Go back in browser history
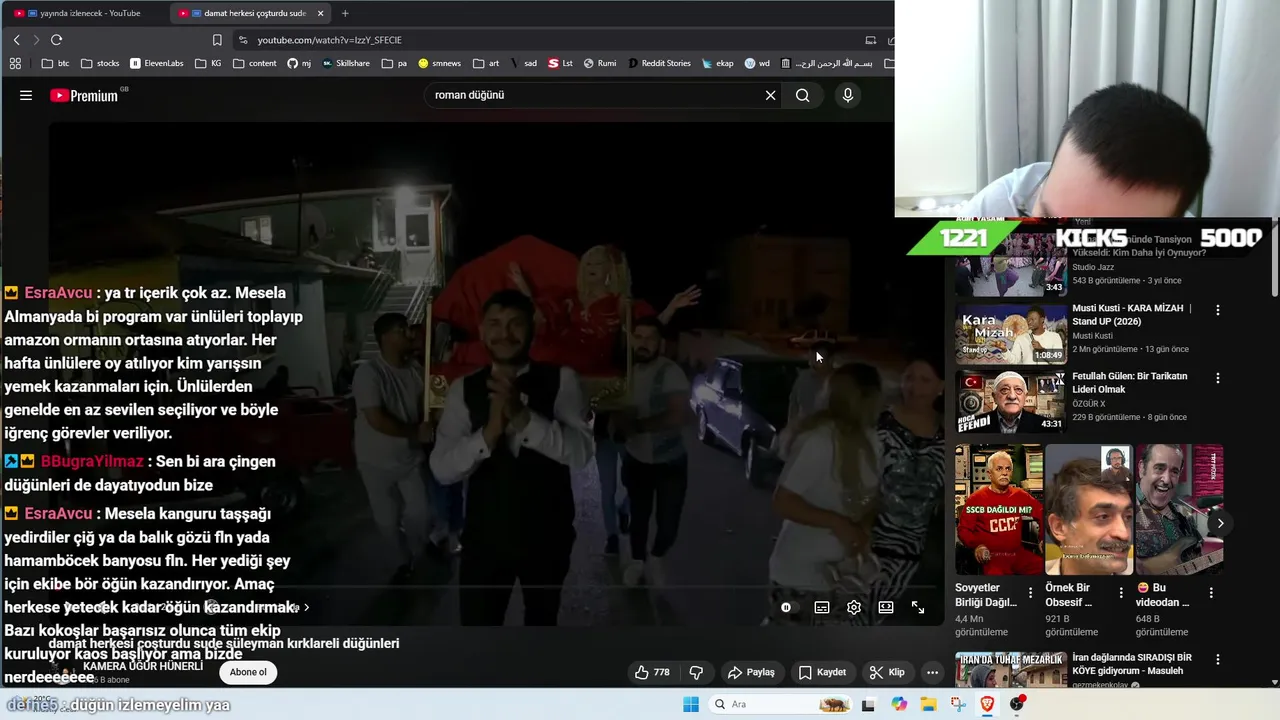This screenshot has height=720, width=1280. (x=16, y=40)
